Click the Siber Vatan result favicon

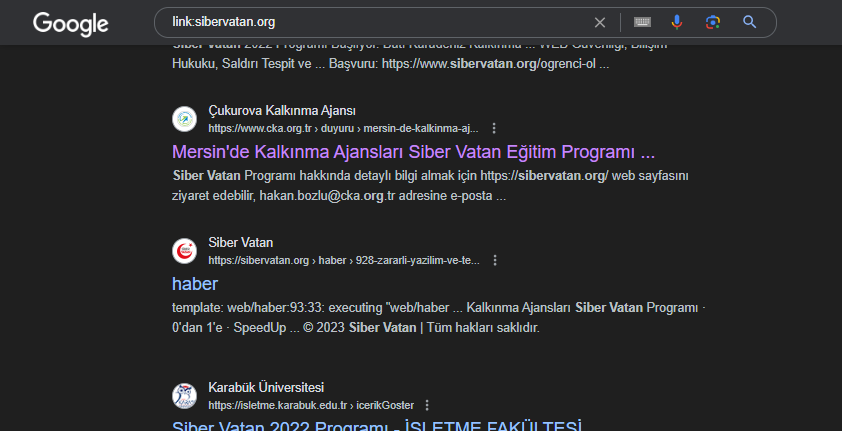point(184,250)
